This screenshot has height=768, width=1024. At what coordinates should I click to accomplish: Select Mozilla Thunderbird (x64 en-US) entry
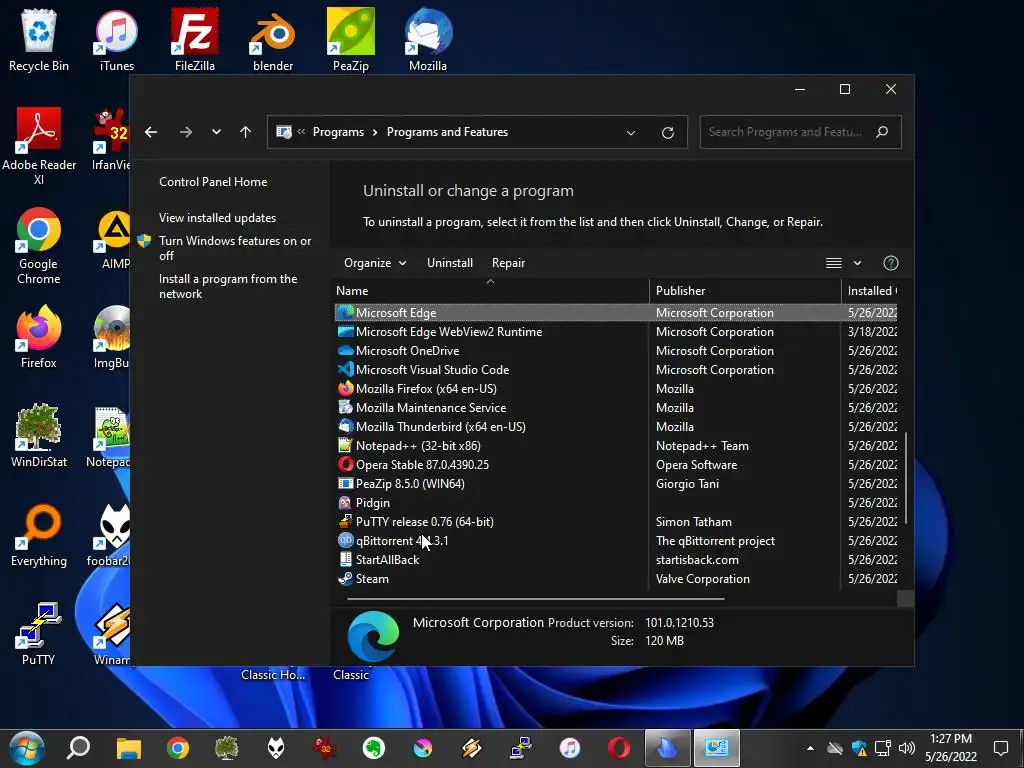click(x=616, y=426)
